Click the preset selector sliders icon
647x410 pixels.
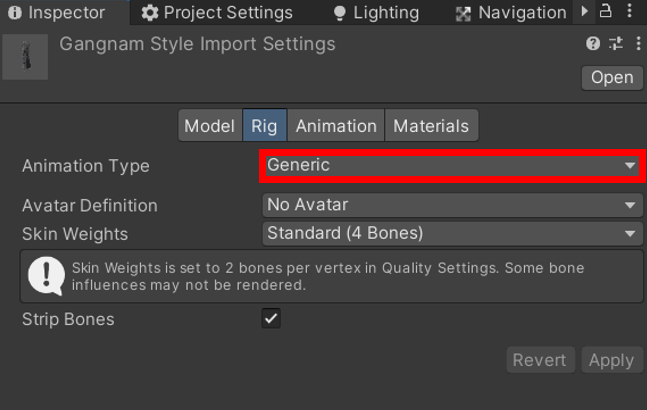pos(616,43)
